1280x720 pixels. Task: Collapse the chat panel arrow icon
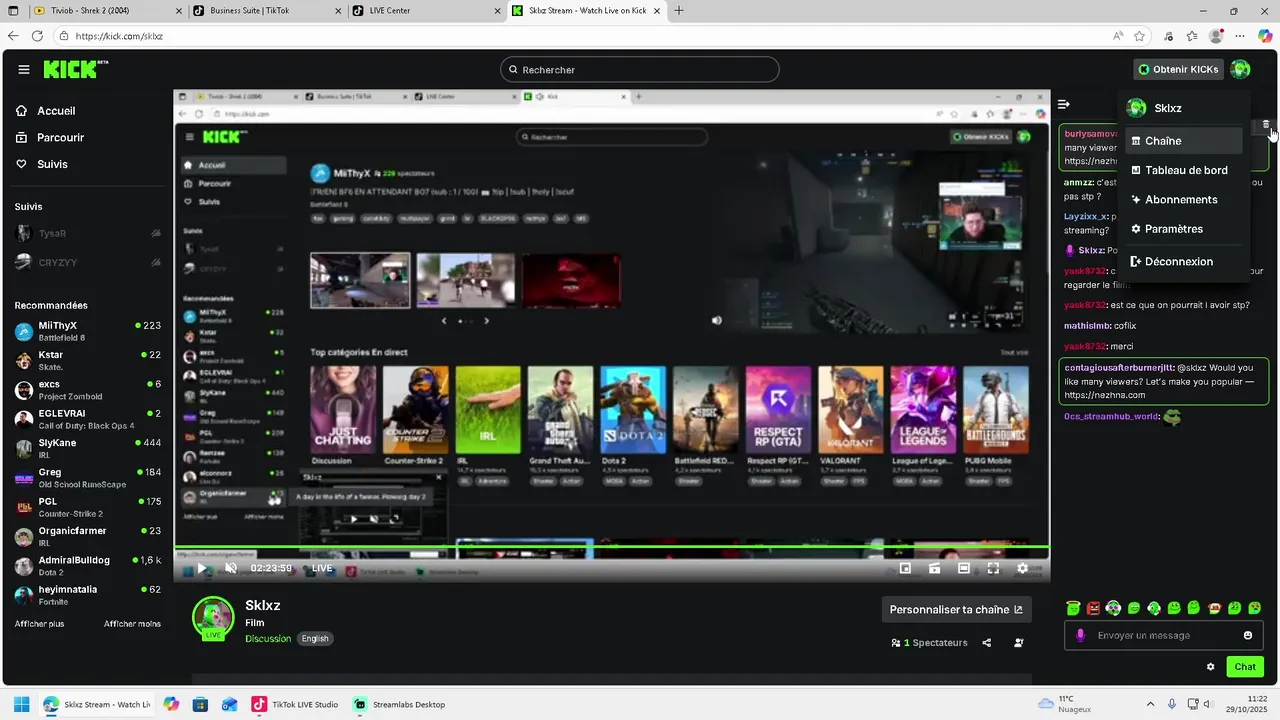(x=1064, y=104)
